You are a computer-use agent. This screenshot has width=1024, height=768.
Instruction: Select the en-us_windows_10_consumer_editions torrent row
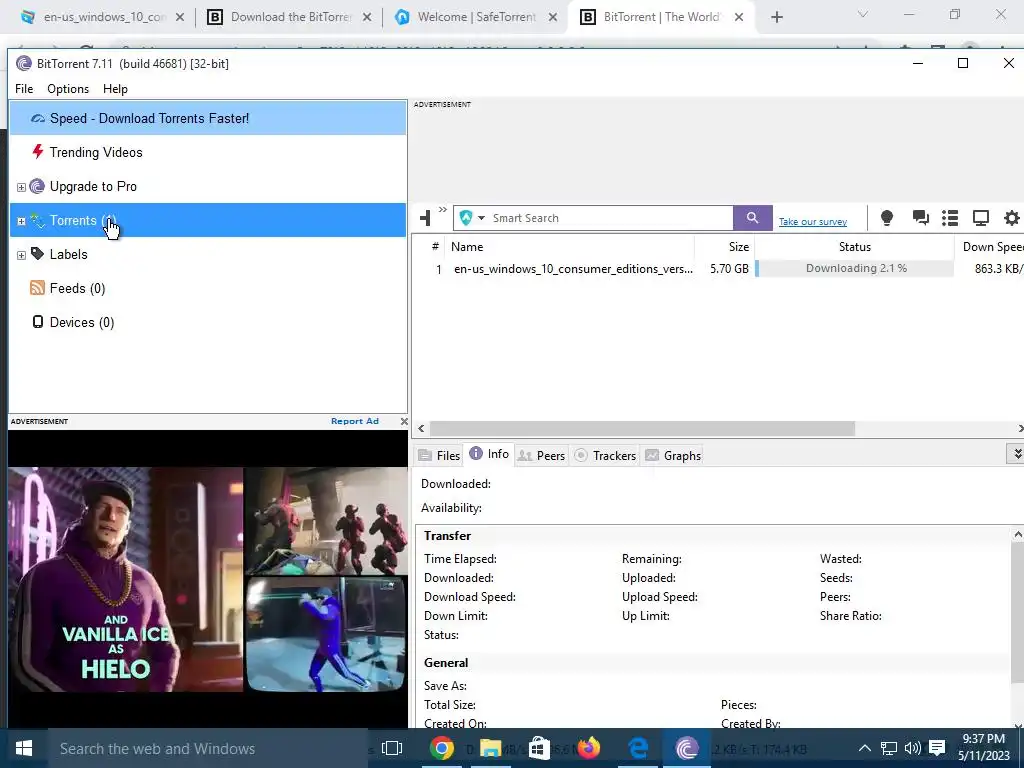point(718,268)
